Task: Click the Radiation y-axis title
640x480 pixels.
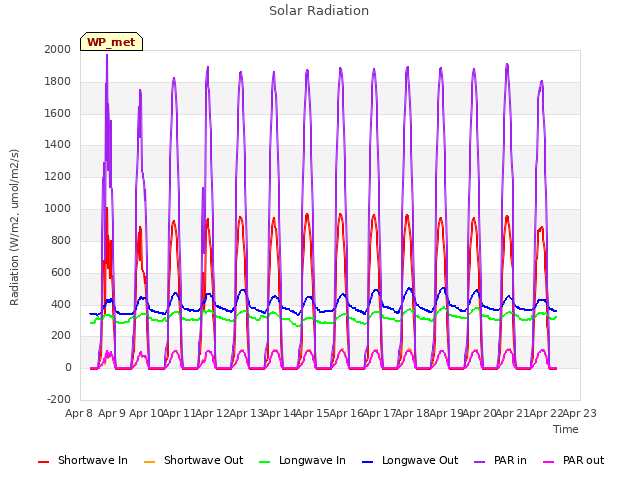Action: [14, 227]
